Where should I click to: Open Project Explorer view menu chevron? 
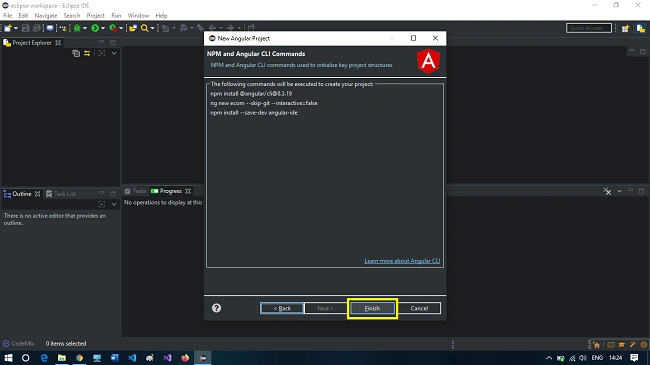coord(114,54)
